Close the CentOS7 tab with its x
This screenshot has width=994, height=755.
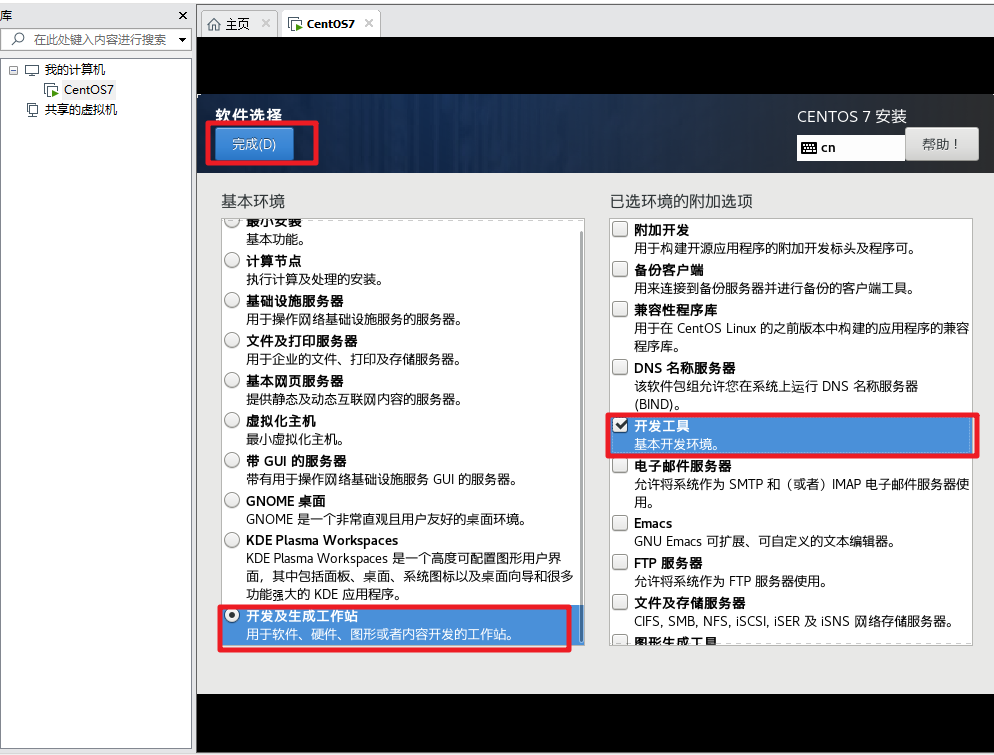(x=369, y=23)
